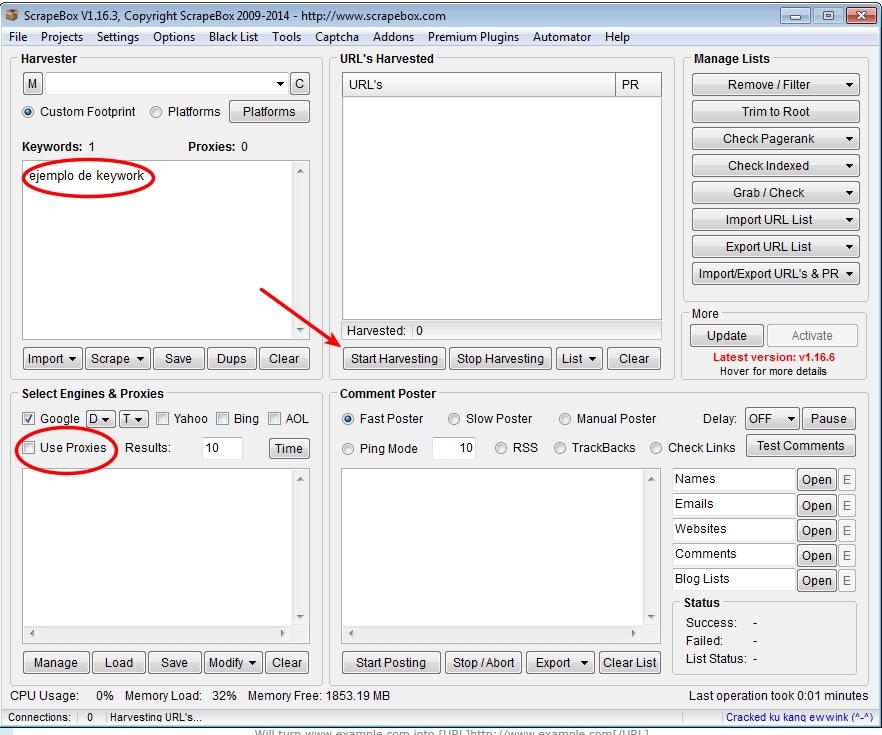Click the URL's column header
This screenshot has width=882, height=735.
coord(479,84)
